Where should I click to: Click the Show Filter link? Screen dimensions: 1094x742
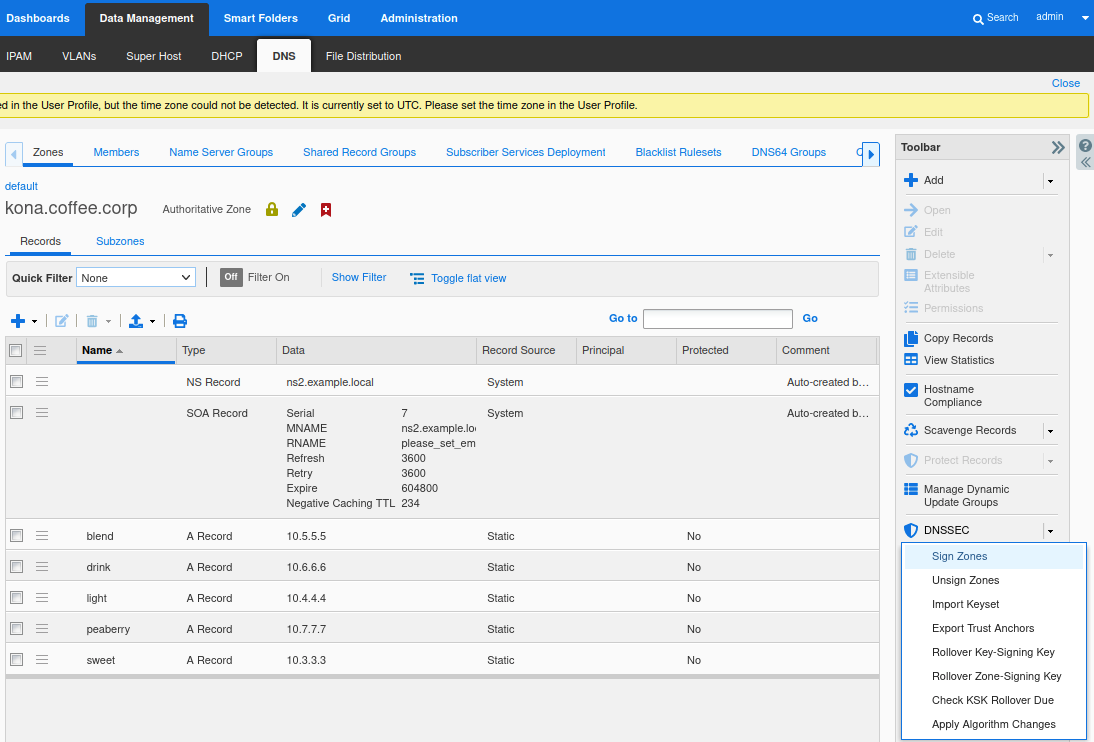(359, 277)
